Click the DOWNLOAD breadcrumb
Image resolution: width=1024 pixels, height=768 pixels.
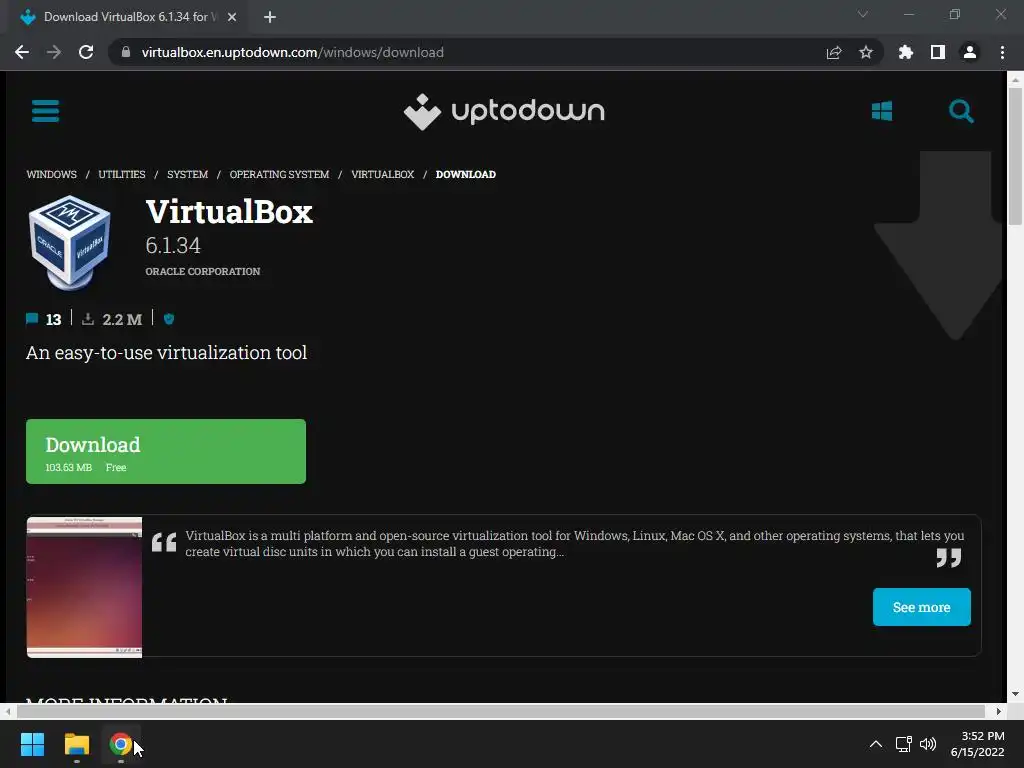pos(466,174)
